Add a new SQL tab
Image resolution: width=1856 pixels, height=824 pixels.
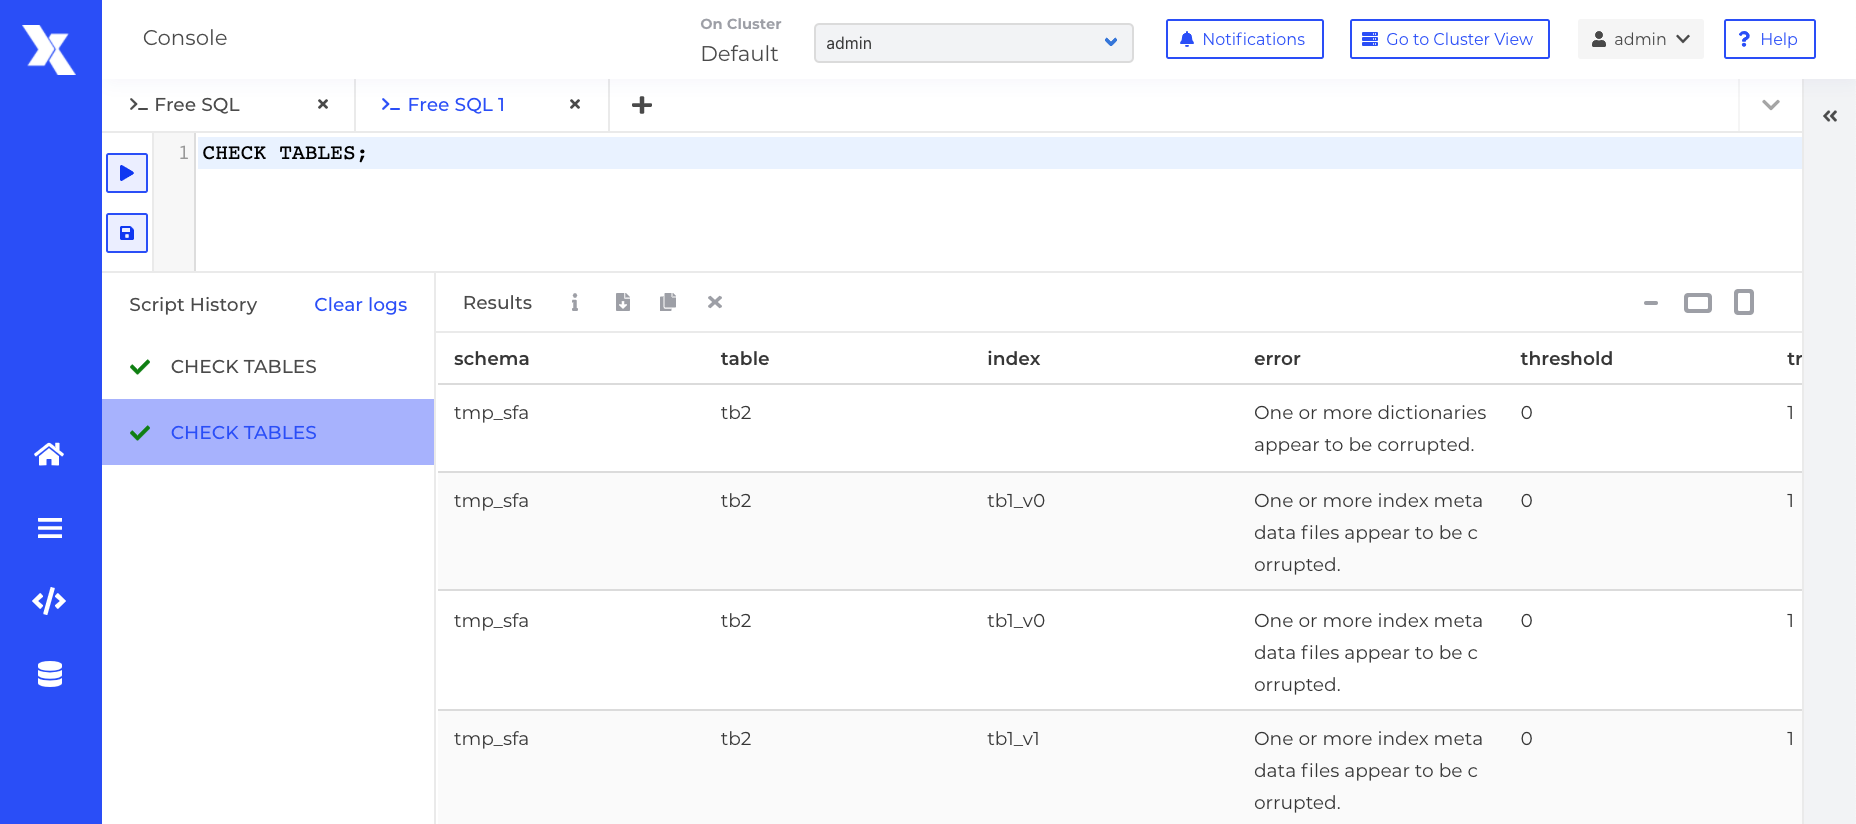[x=642, y=105]
